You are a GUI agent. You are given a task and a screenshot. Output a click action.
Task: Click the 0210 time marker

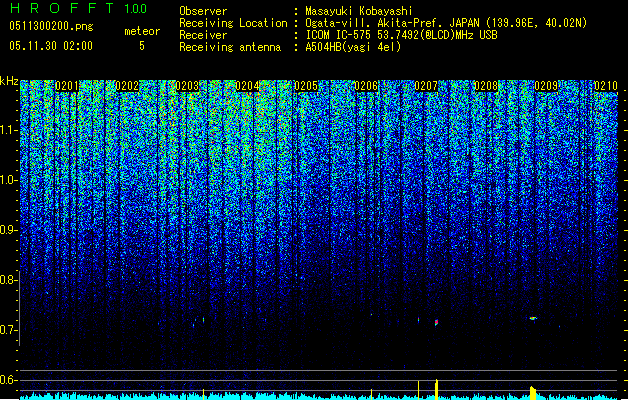click(x=606, y=86)
